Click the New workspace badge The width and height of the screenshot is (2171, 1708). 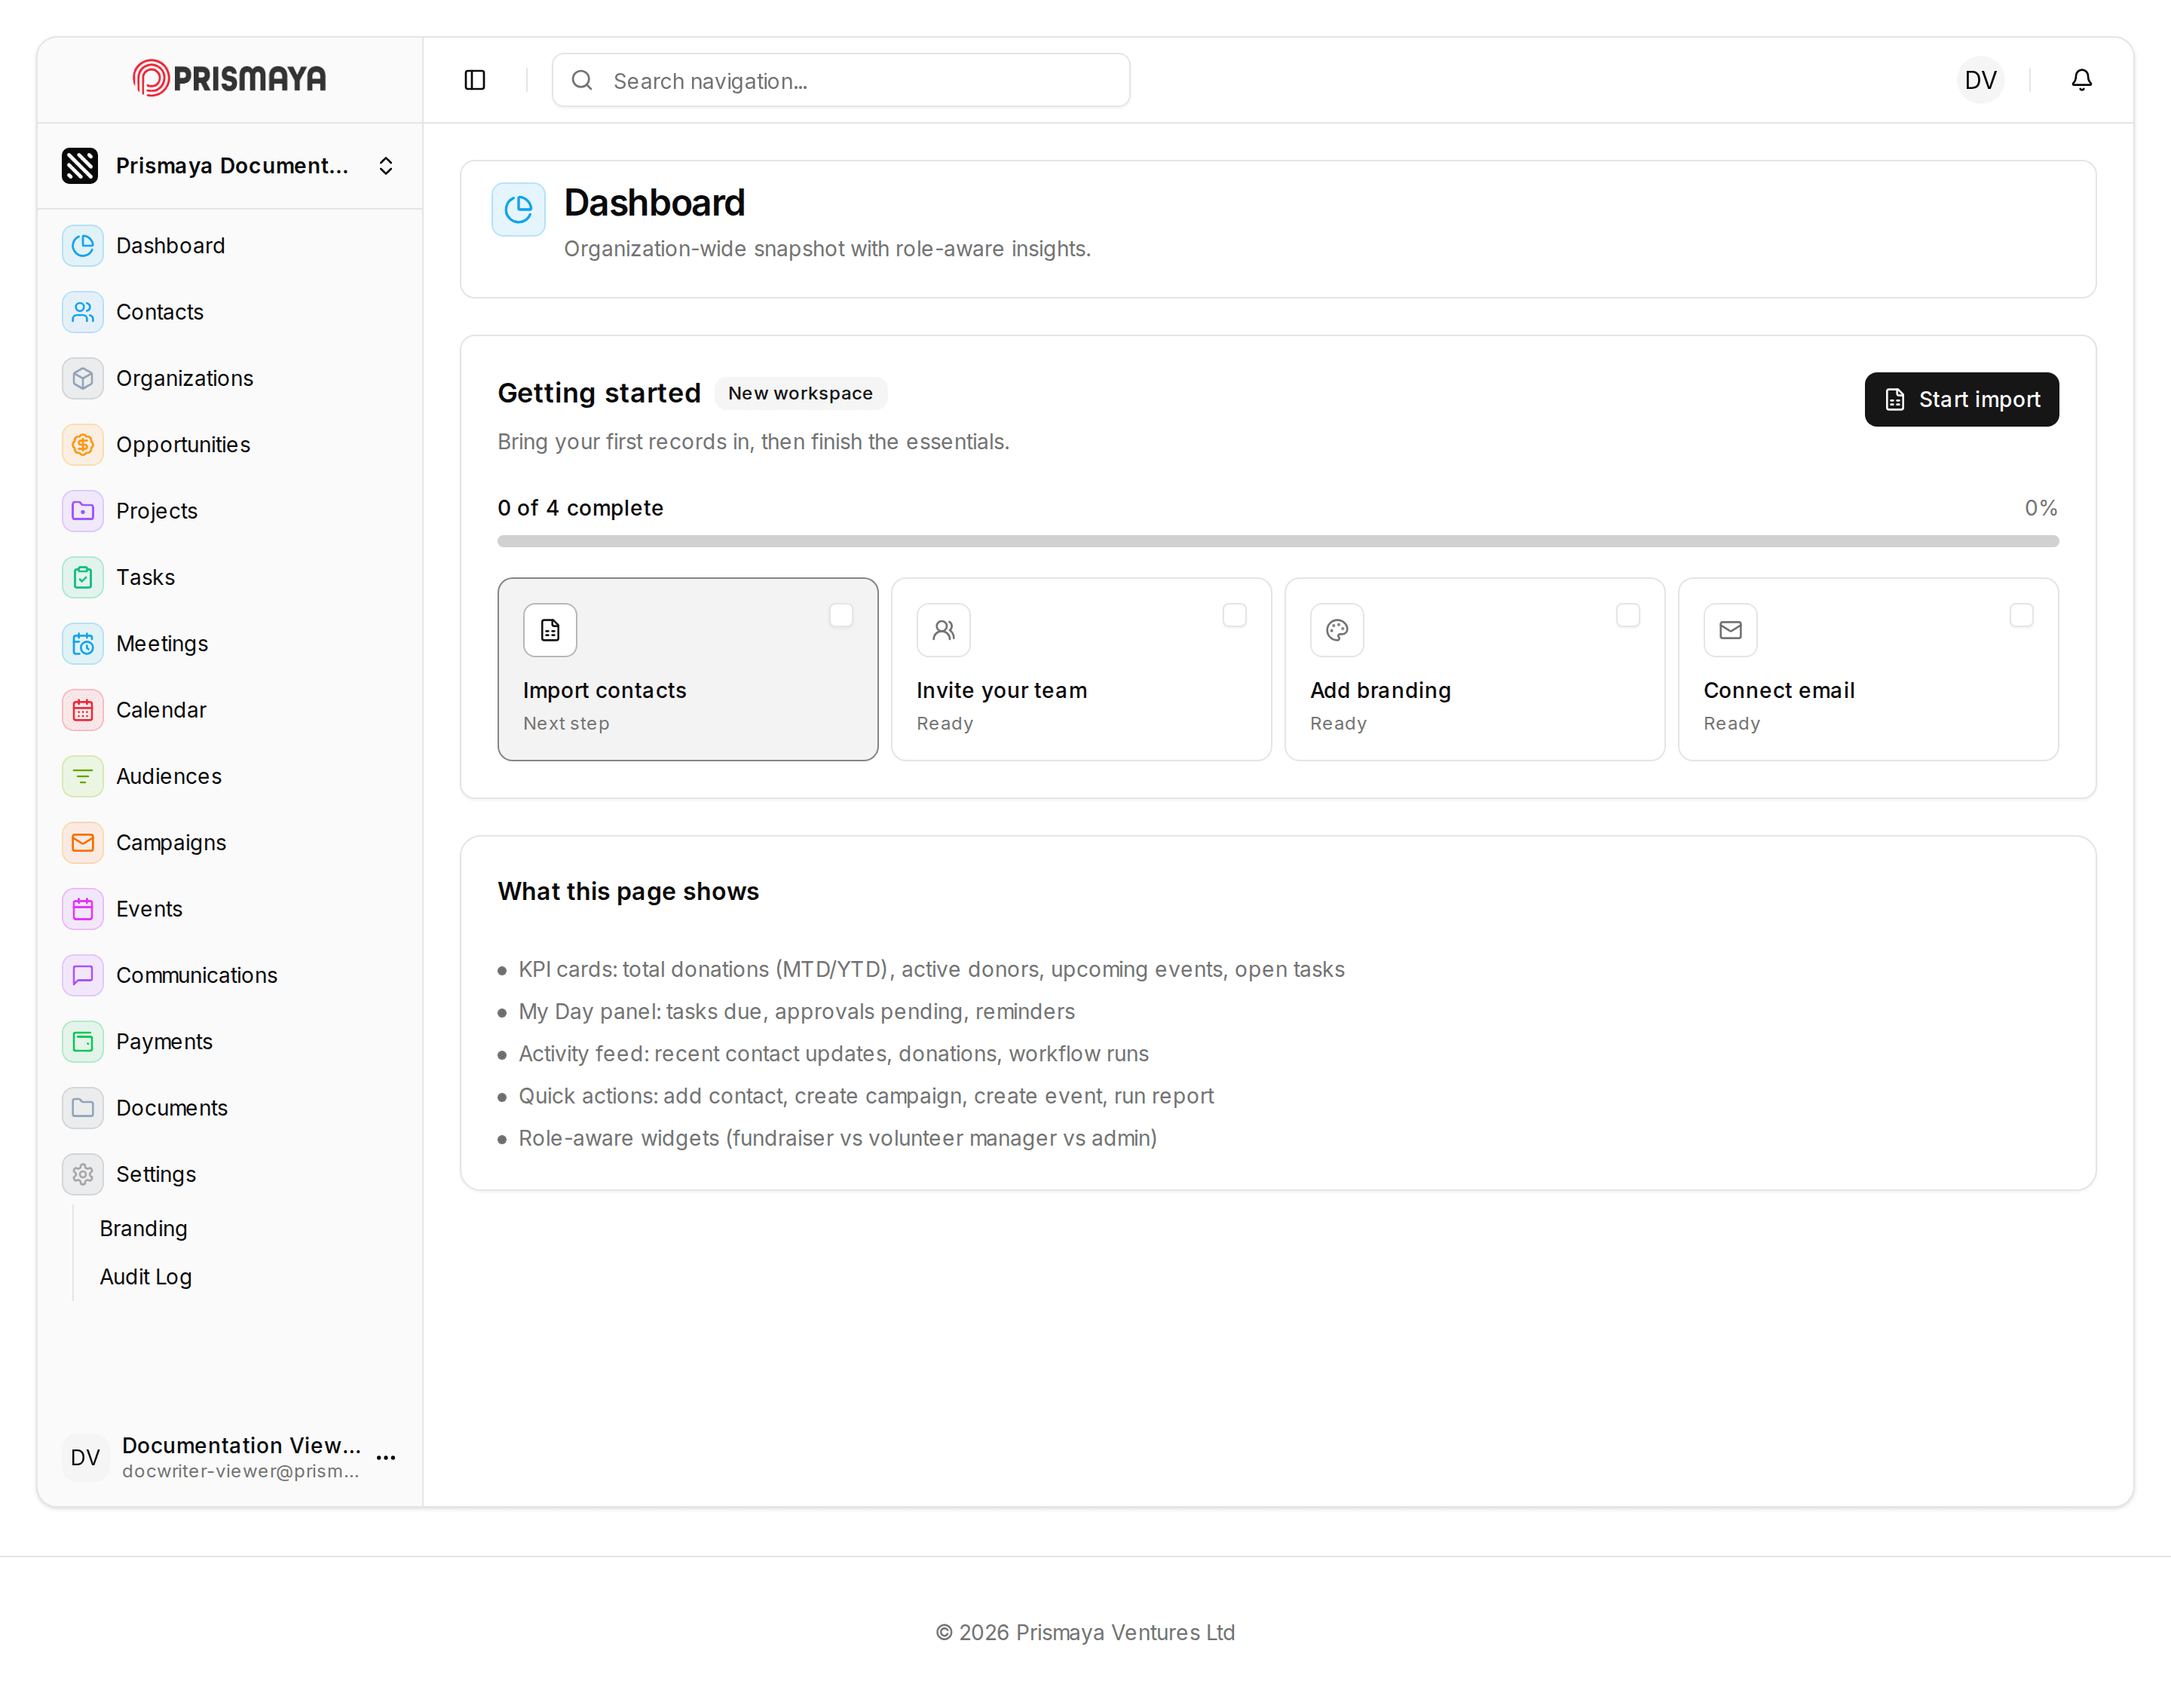[x=800, y=393]
